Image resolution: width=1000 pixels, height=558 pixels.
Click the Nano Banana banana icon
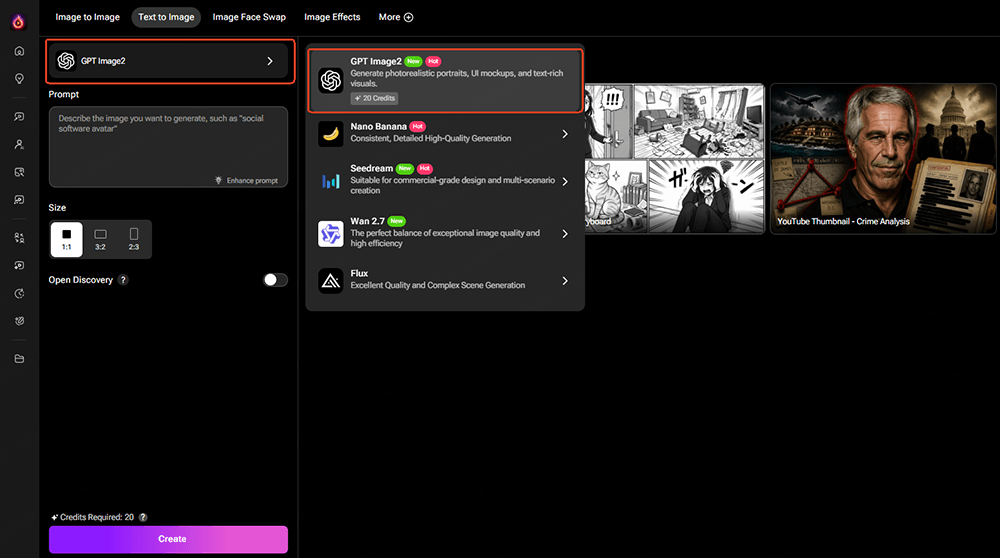click(x=330, y=134)
